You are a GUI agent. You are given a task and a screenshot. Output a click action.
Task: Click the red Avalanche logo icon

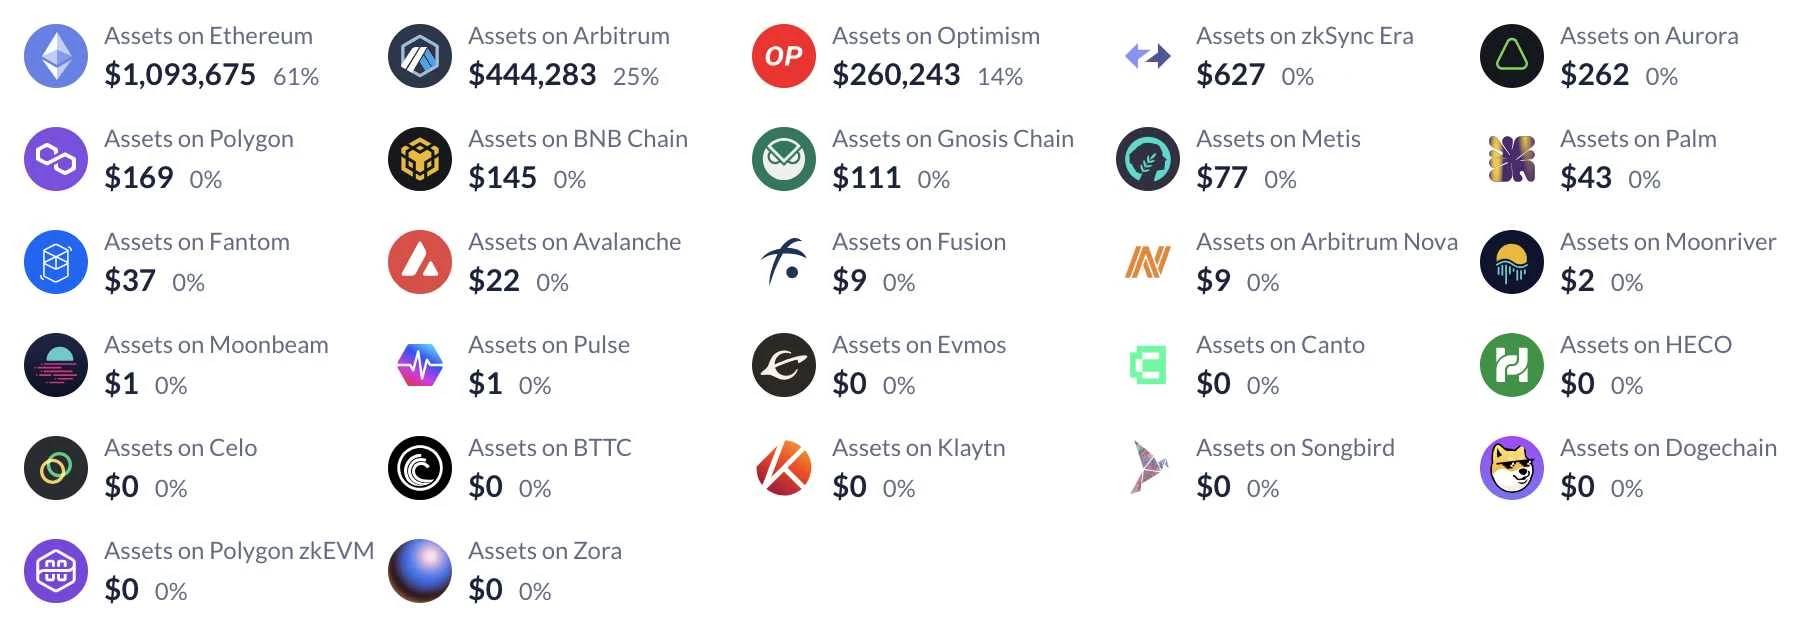[x=420, y=262]
